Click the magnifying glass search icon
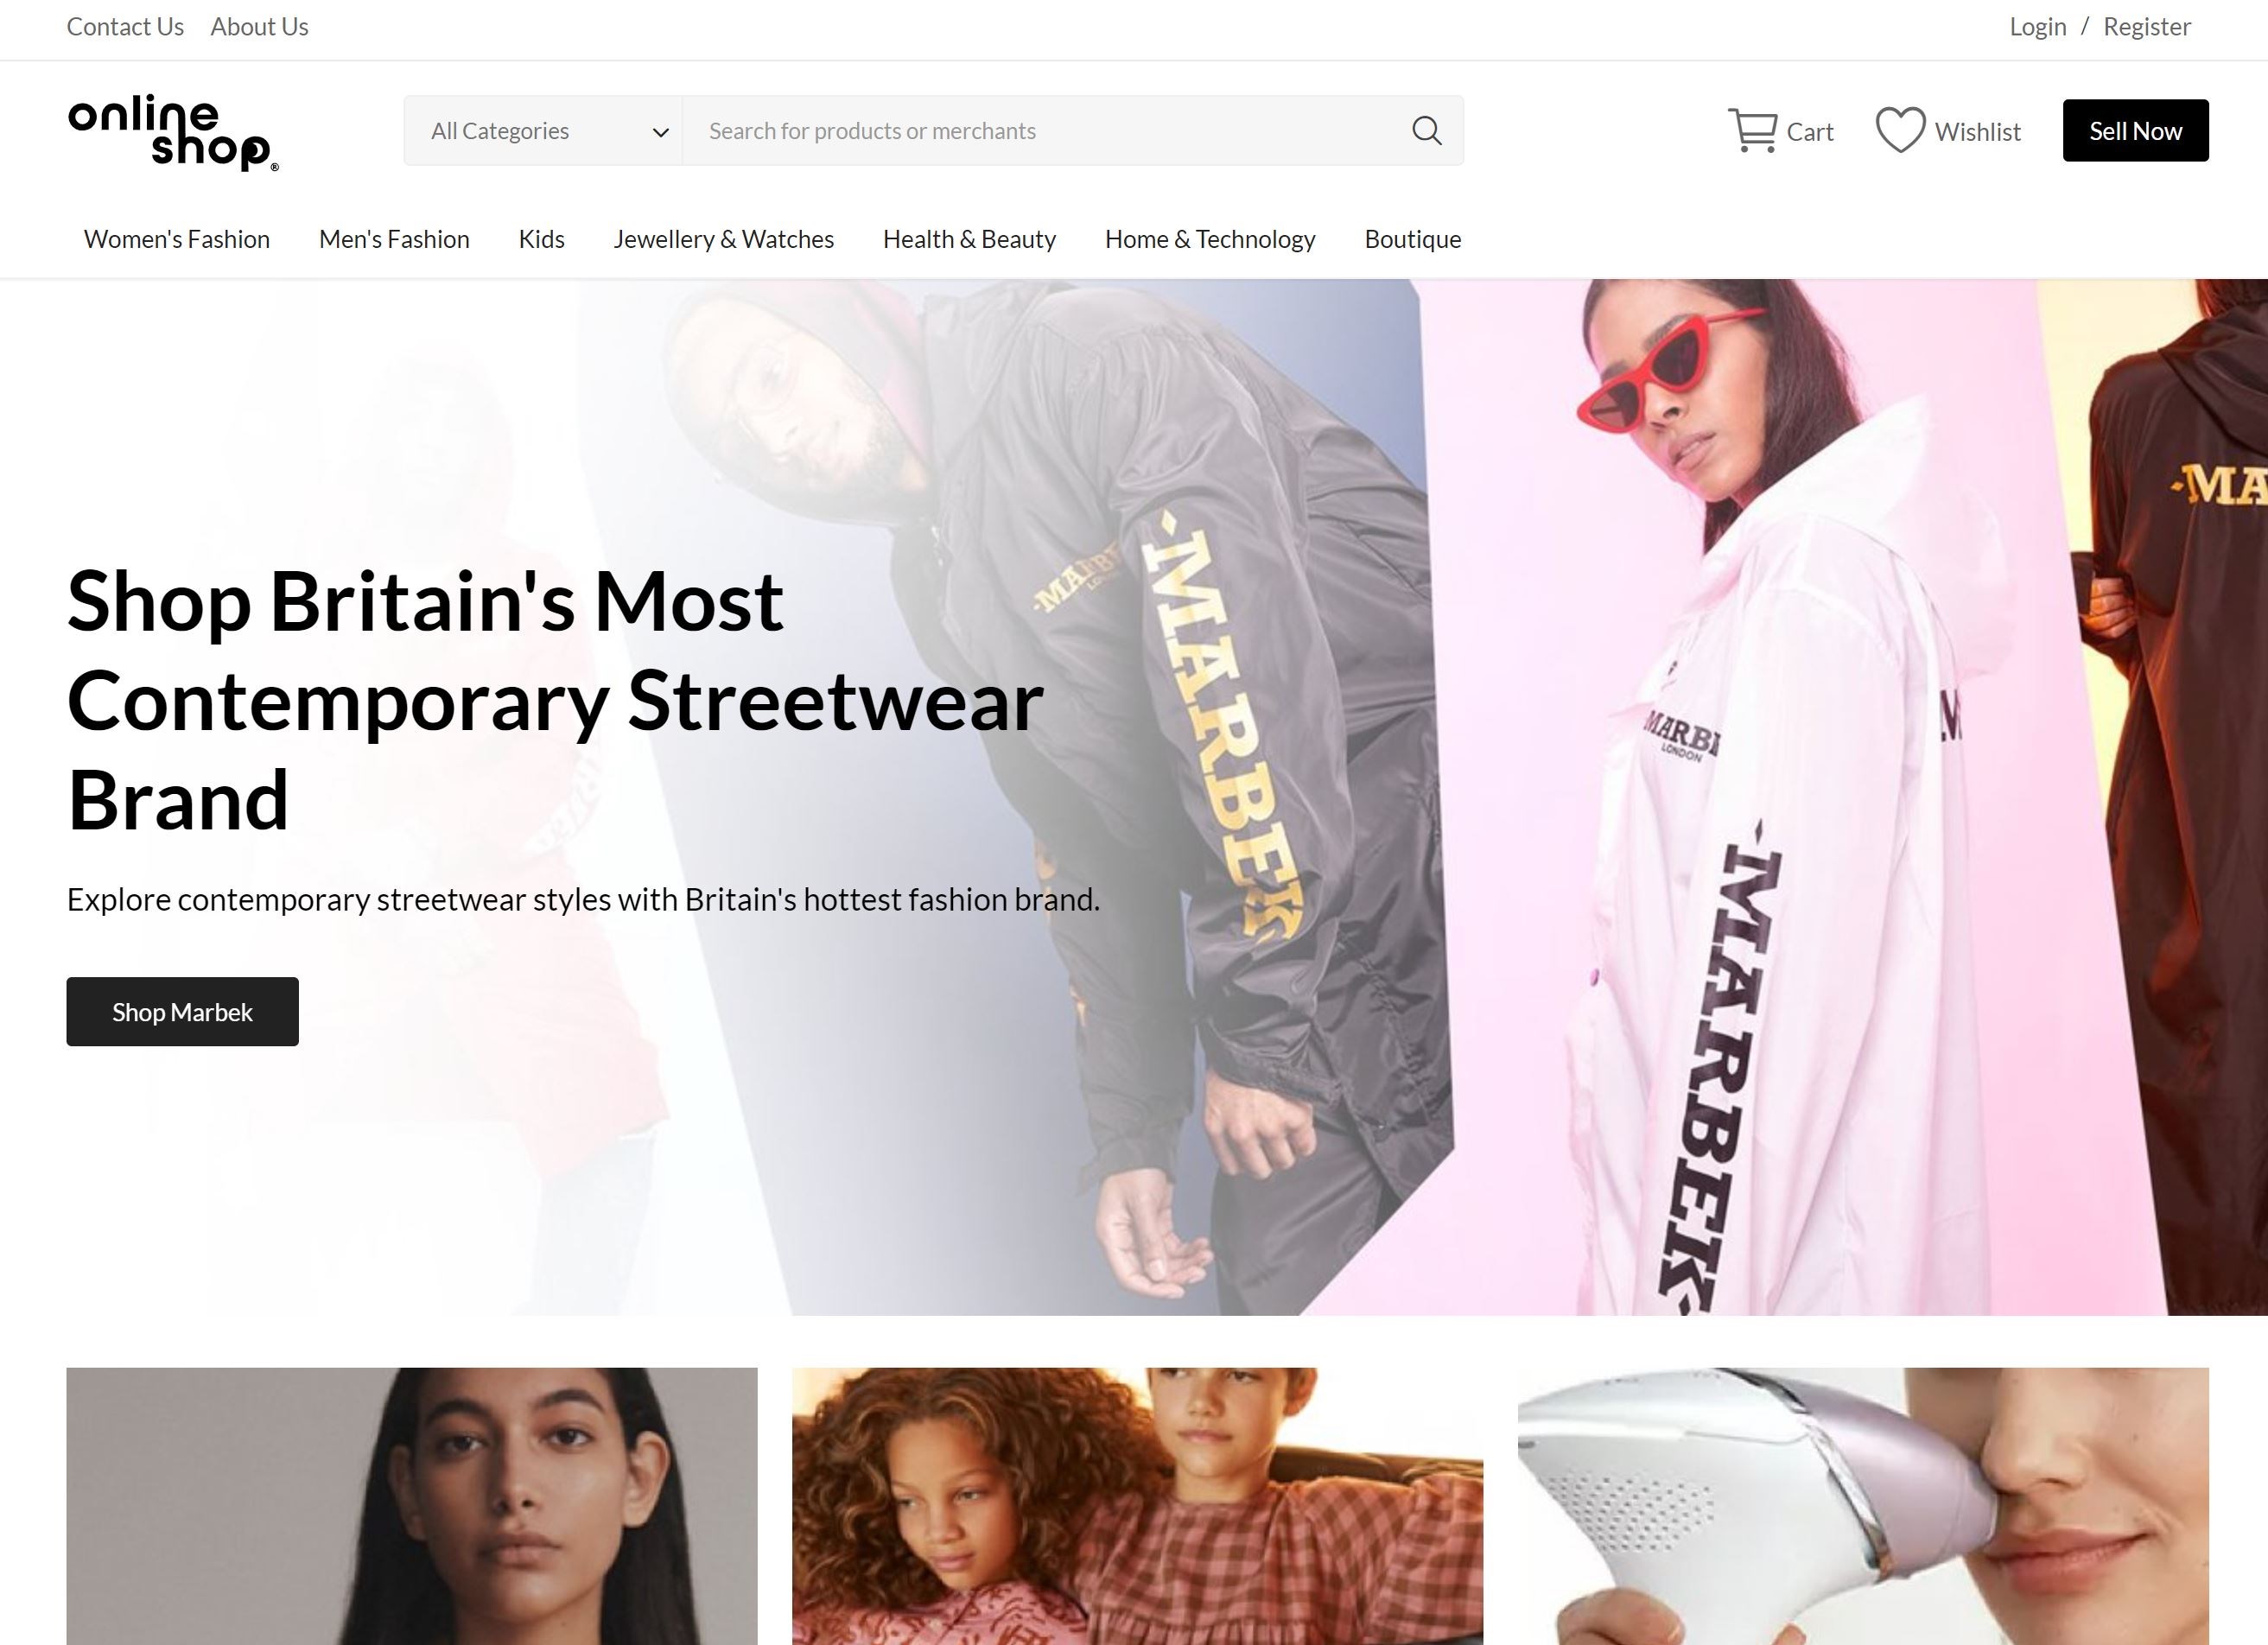The height and width of the screenshot is (1645, 2268). coord(1426,131)
